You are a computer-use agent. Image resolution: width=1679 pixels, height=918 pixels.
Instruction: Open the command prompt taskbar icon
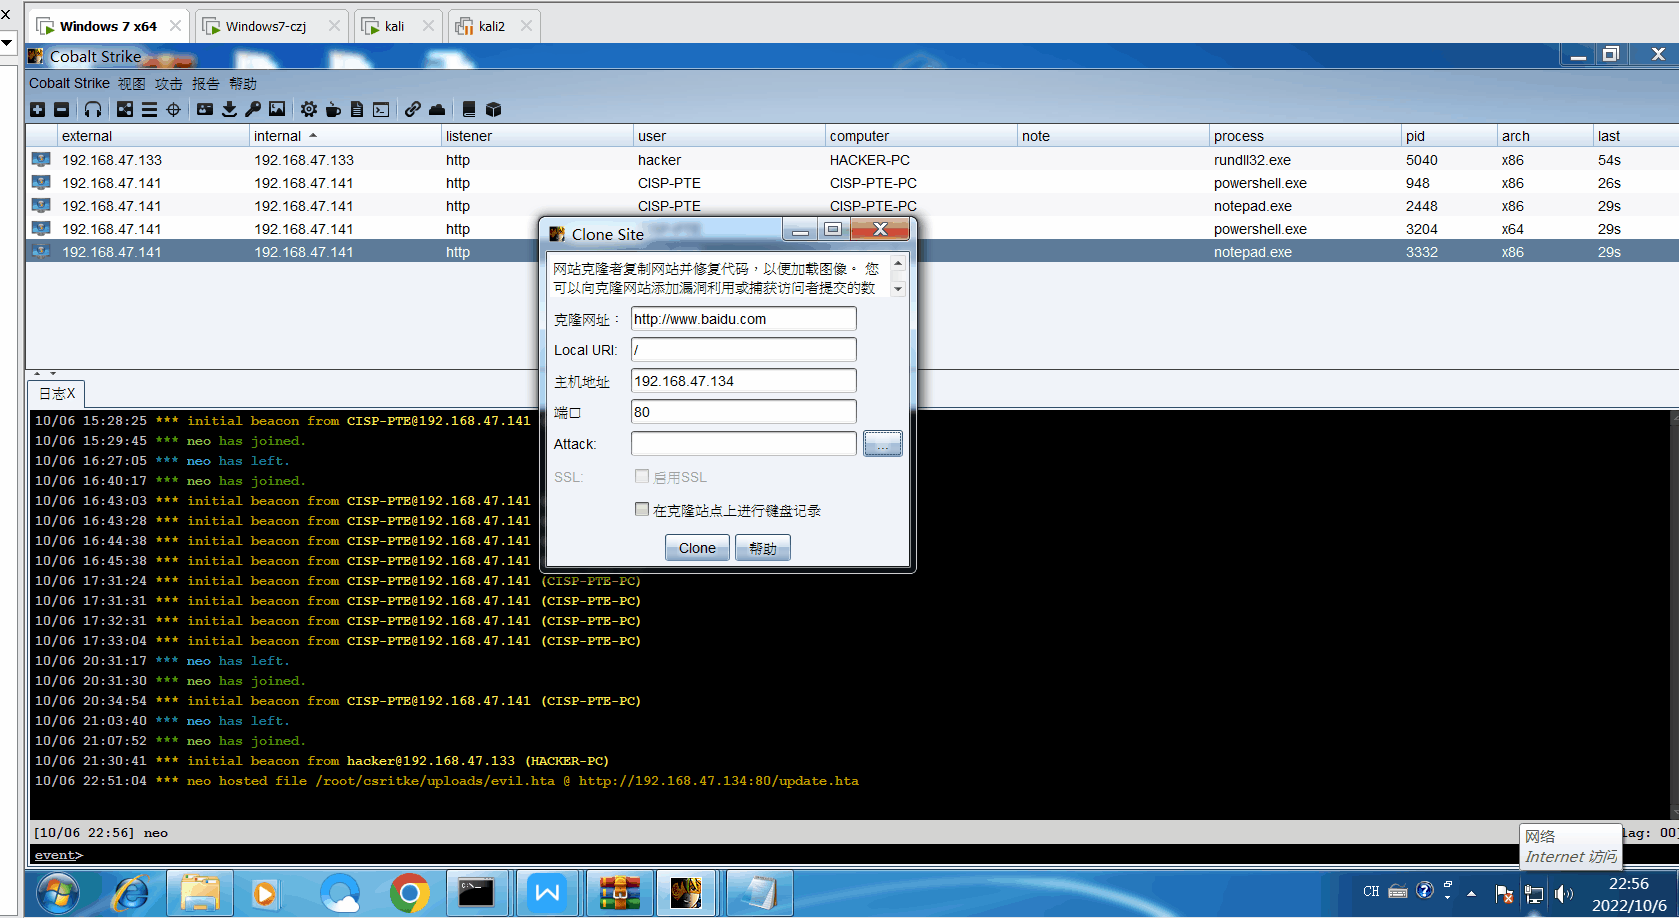(x=476, y=893)
